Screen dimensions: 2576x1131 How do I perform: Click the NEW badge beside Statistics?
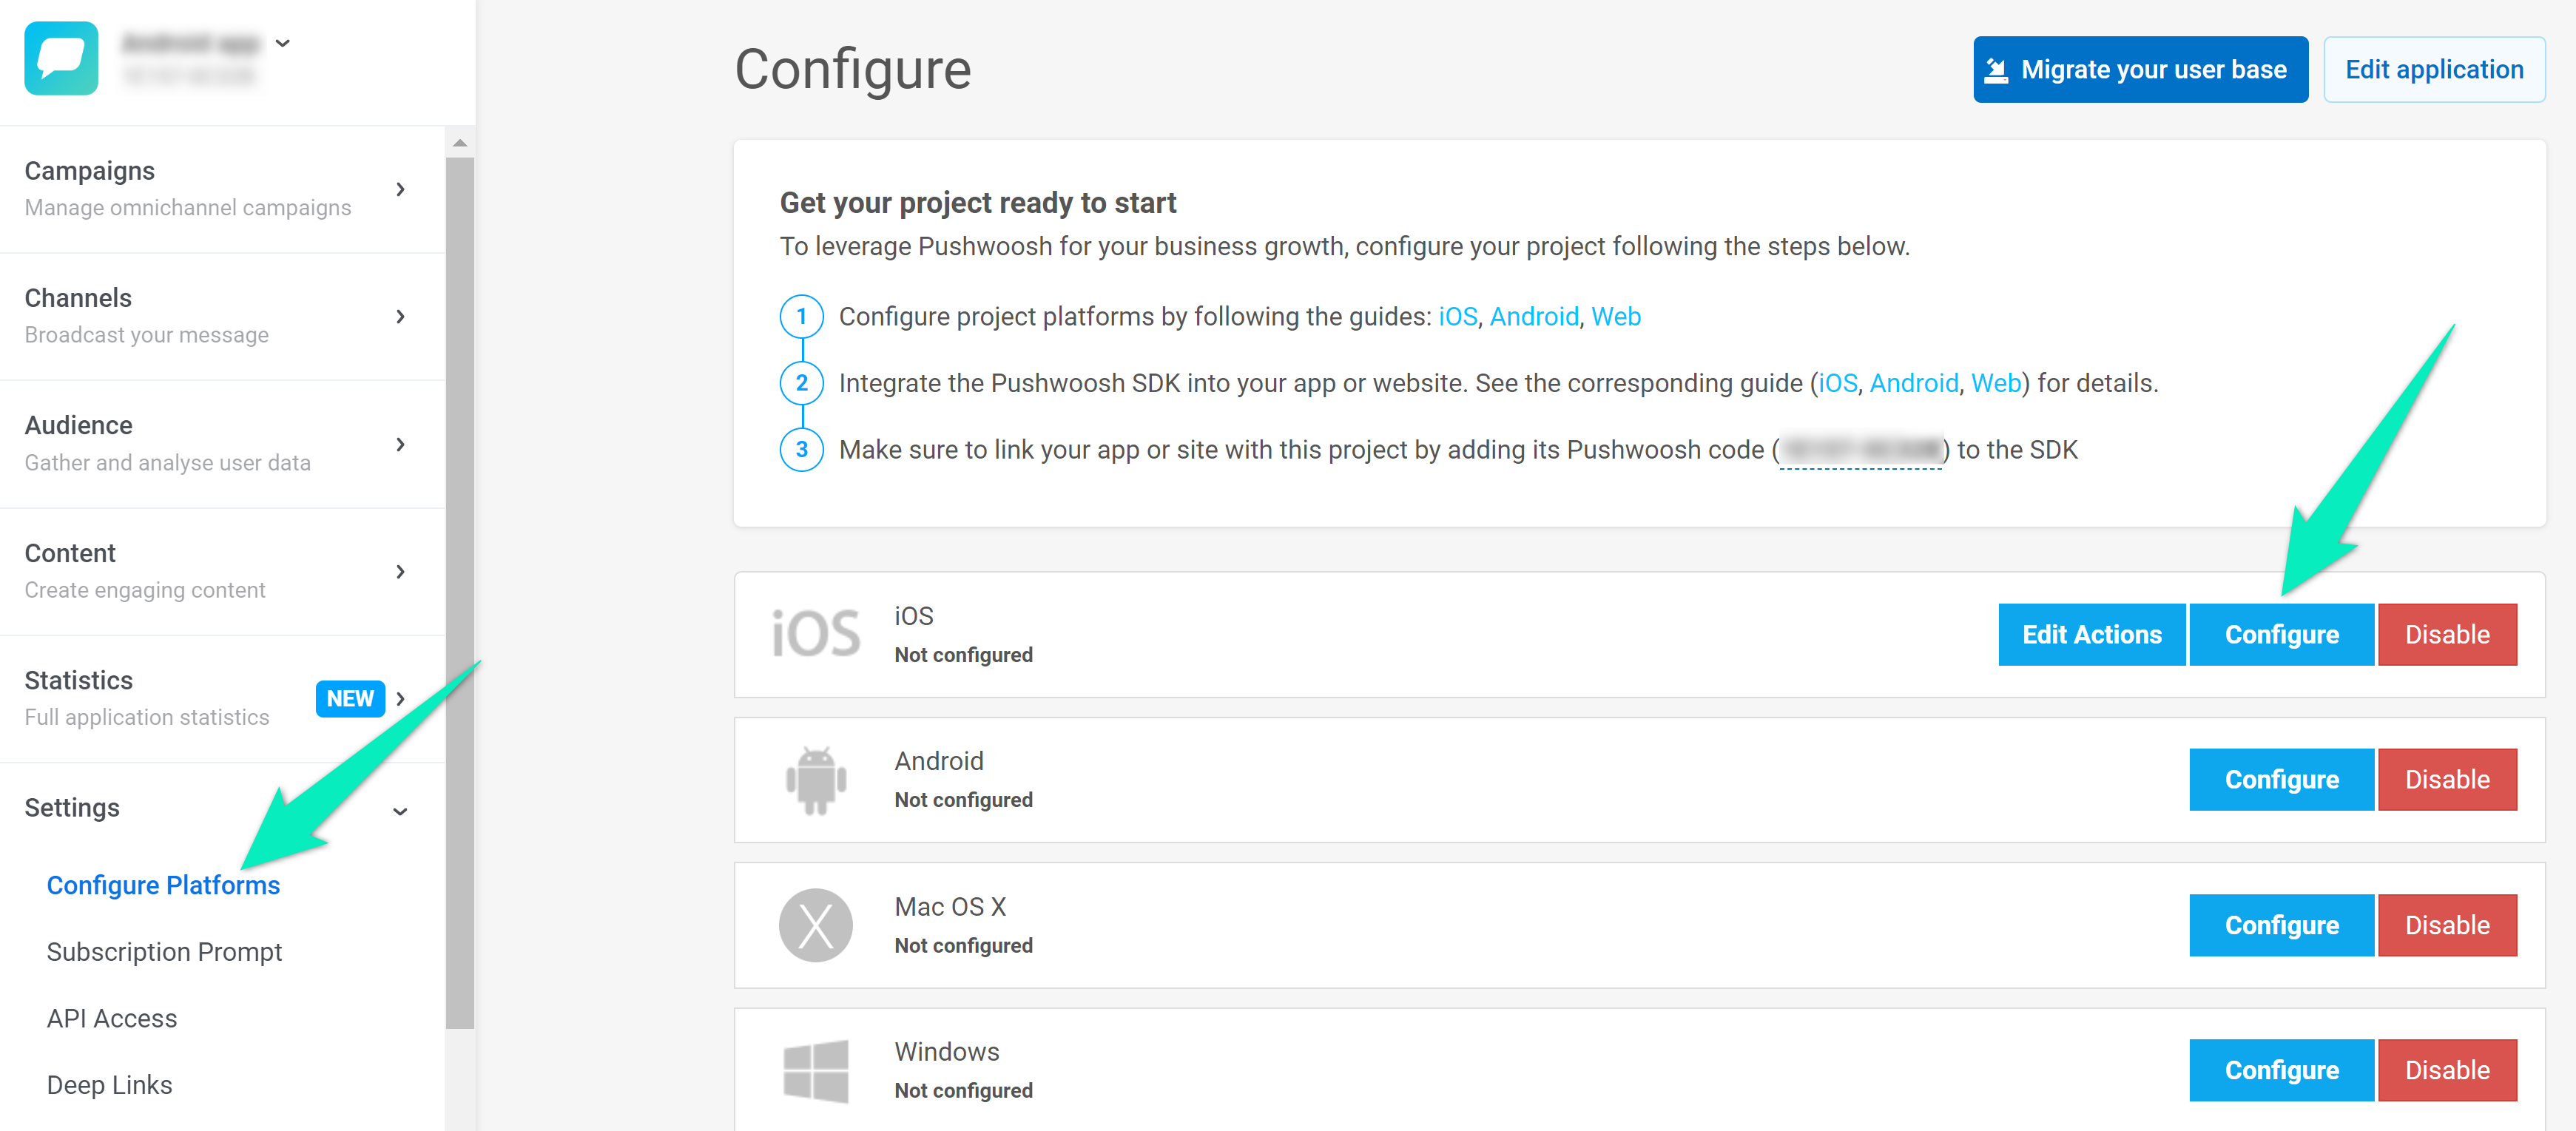350,698
